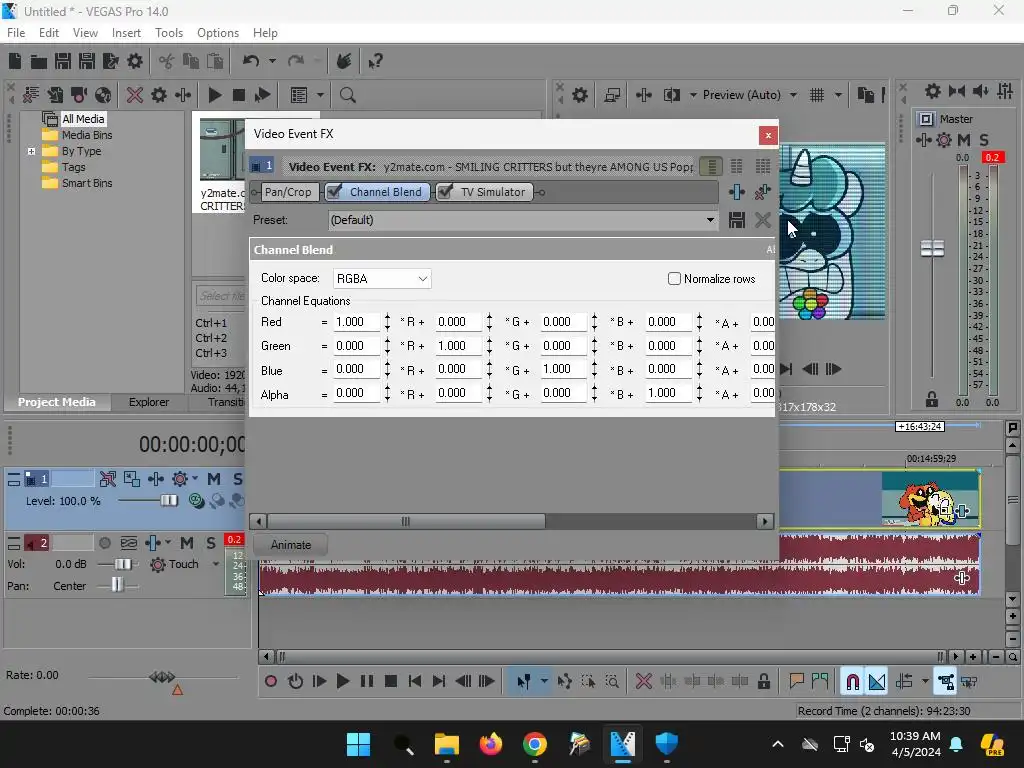Open File Explorer from taskbar
The width and height of the screenshot is (1024, 768).
(x=447, y=744)
